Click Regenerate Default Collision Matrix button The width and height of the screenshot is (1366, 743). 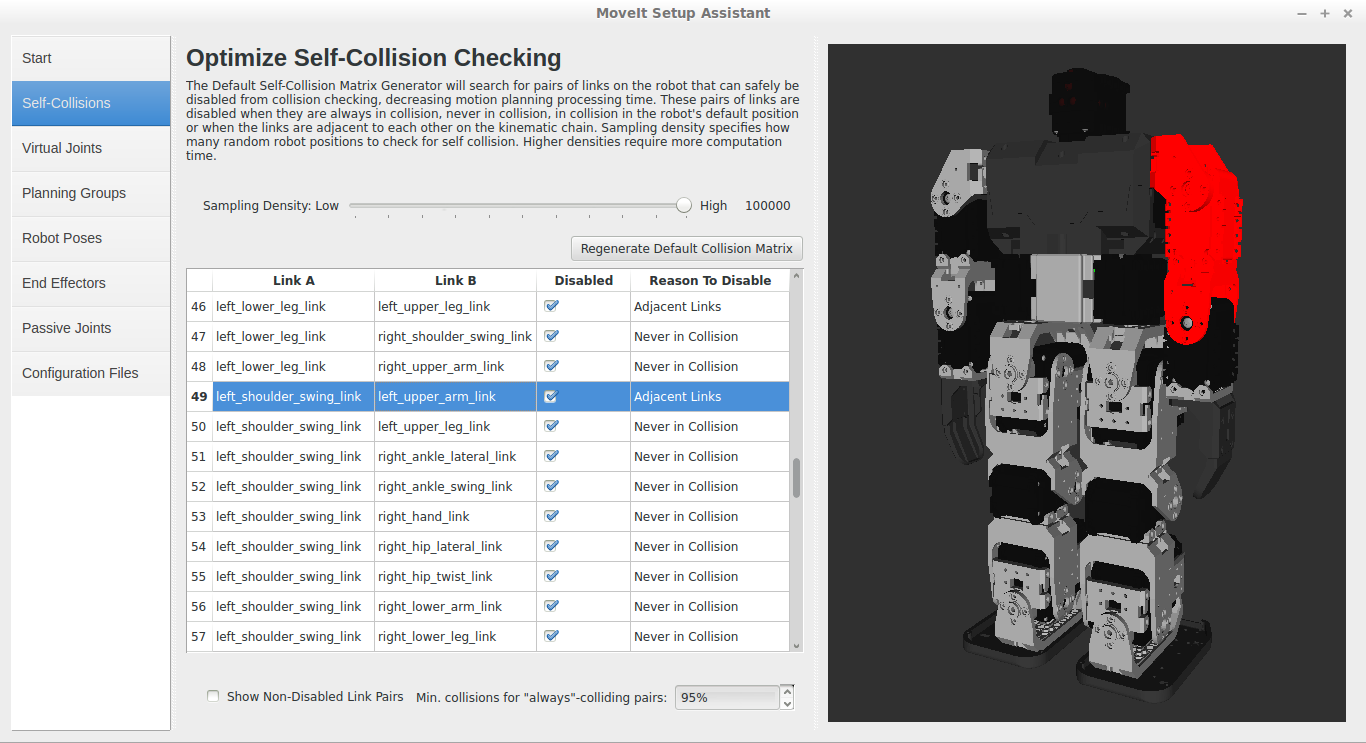[686, 248]
